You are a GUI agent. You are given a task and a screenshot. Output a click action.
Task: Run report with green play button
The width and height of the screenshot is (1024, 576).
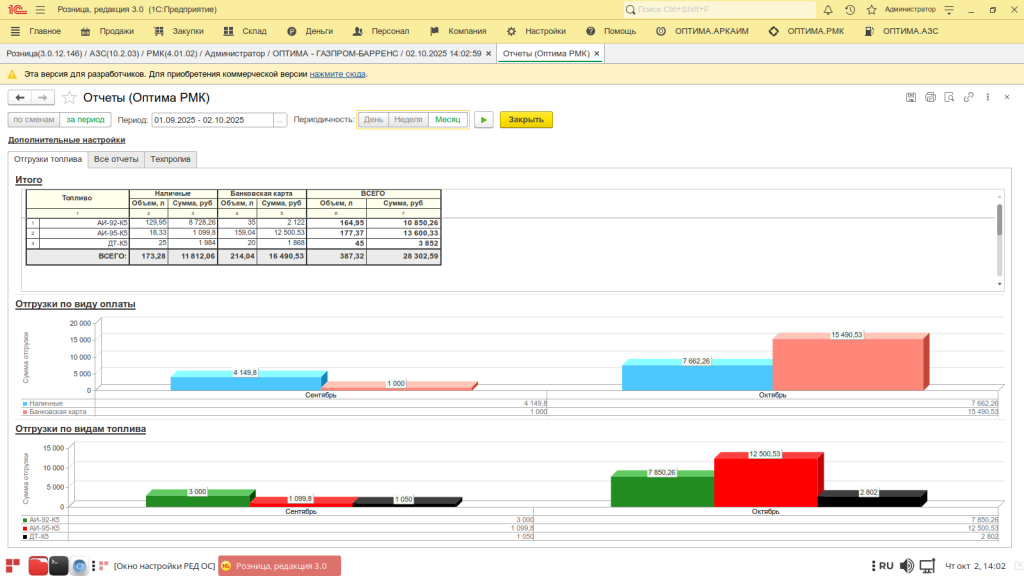click(x=483, y=119)
